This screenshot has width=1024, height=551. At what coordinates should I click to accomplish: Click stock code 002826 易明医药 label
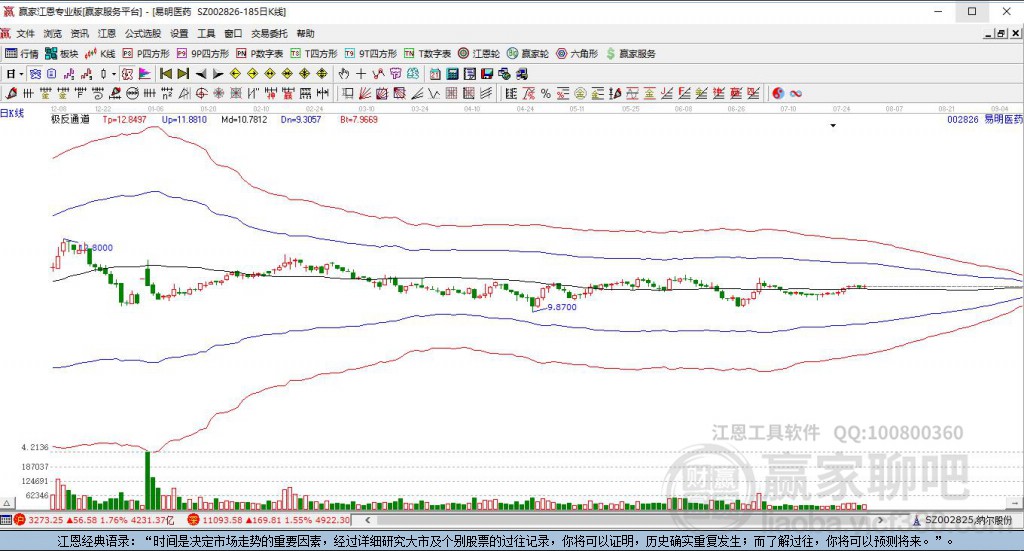click(x=985, y=119)
